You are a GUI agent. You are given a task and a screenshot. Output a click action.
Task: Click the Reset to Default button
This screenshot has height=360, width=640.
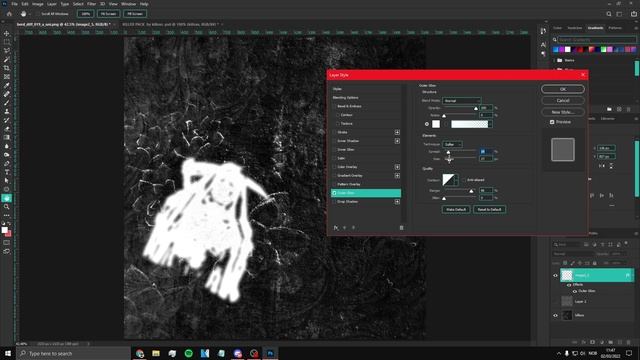(x=489, y=209)
